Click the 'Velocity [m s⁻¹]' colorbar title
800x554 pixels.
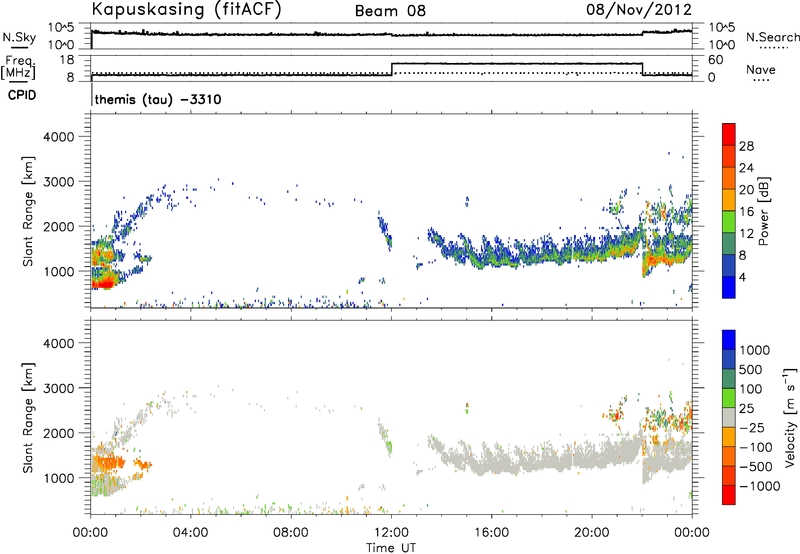tap(790, 417)
